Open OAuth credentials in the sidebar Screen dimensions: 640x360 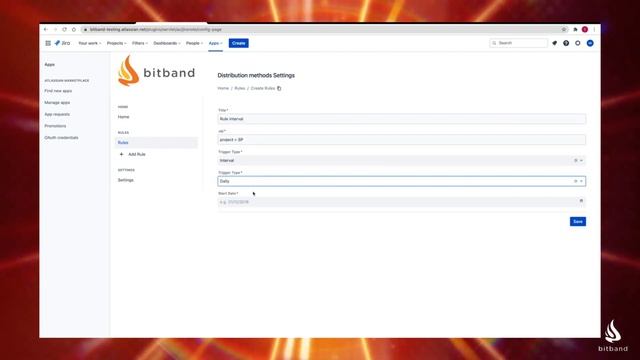click(61, 138)
